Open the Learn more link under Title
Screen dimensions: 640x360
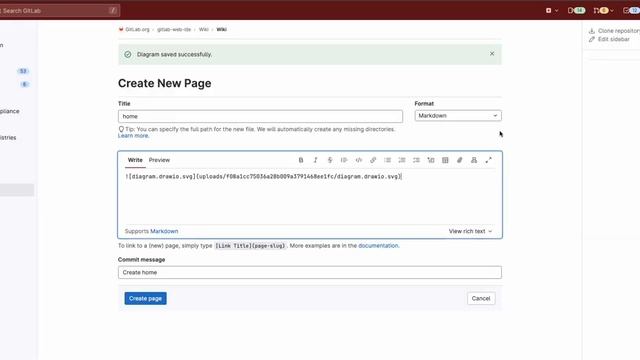[133, 136]
